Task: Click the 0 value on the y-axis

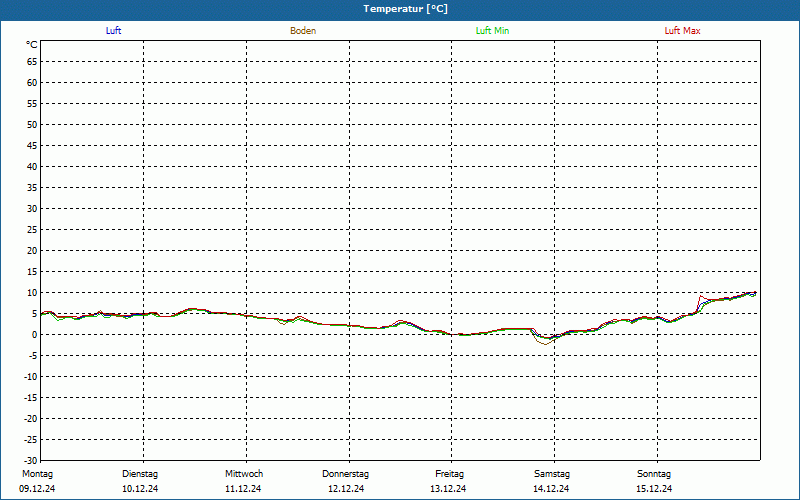Action: pos(35,335)
